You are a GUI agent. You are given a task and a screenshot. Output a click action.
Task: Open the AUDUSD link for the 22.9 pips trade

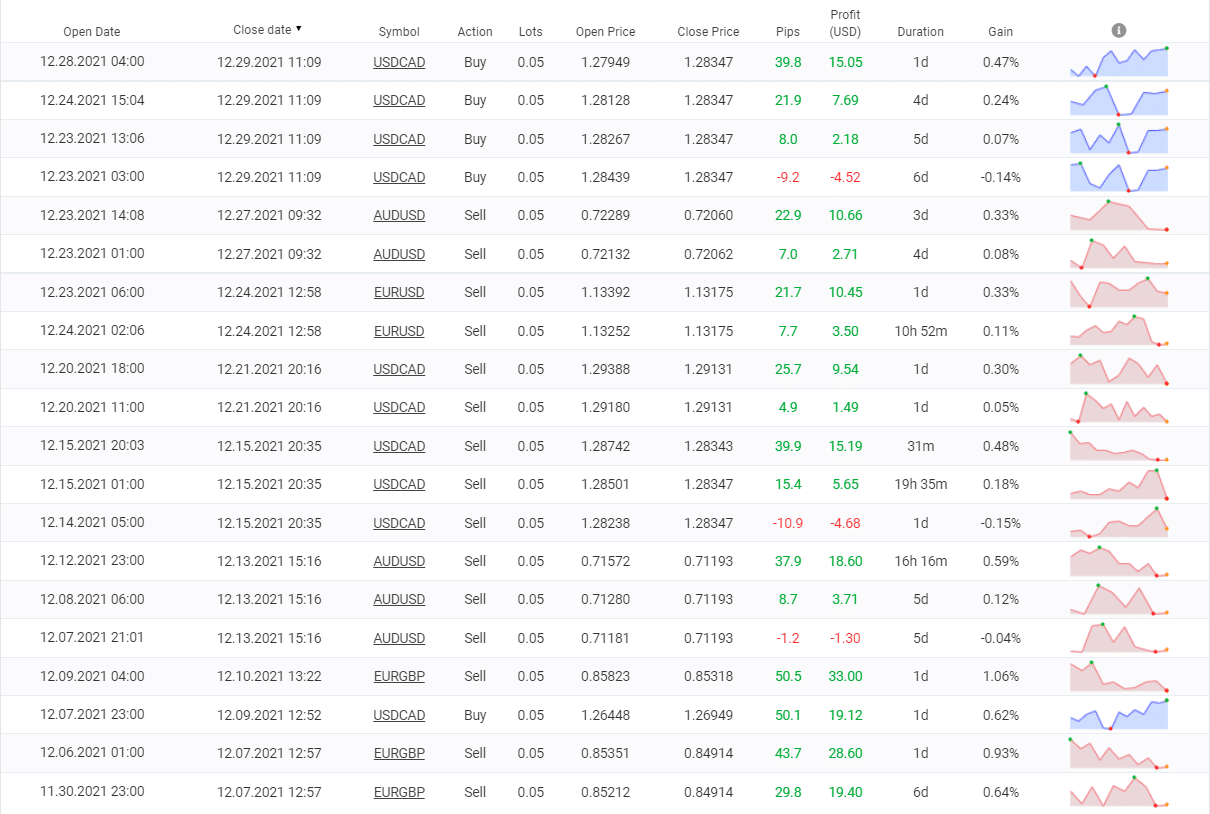click(x=399, y=215)
